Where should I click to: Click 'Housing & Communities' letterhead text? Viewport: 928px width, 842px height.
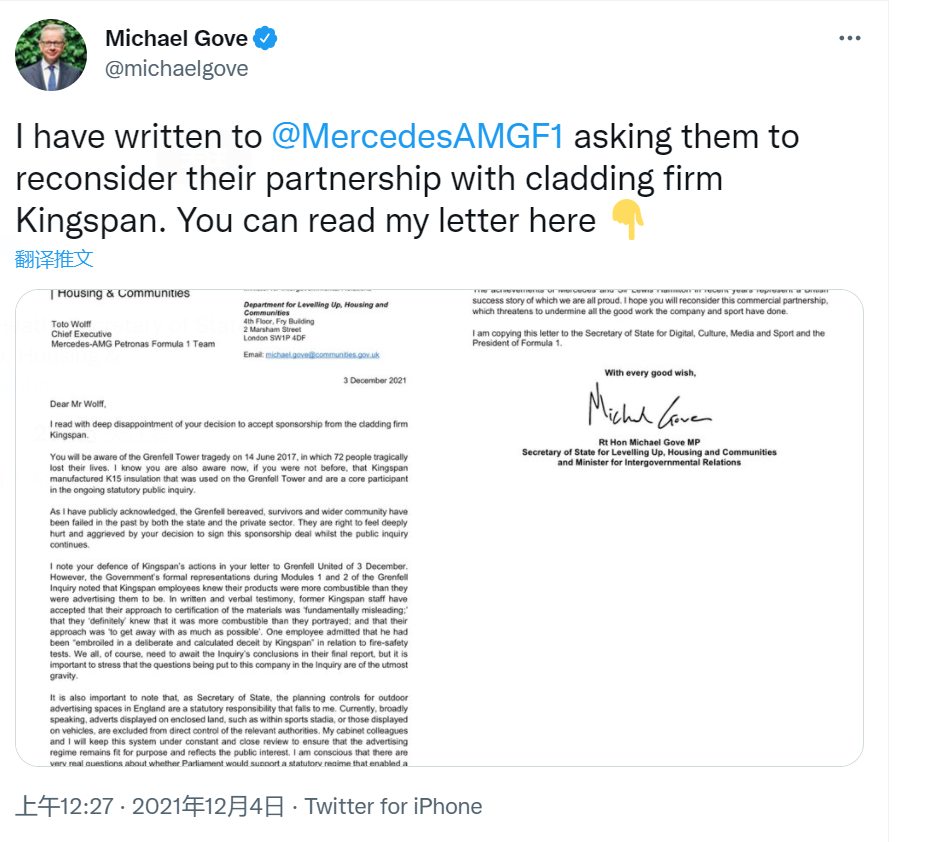pyautogui.click(x=123, y=294)
